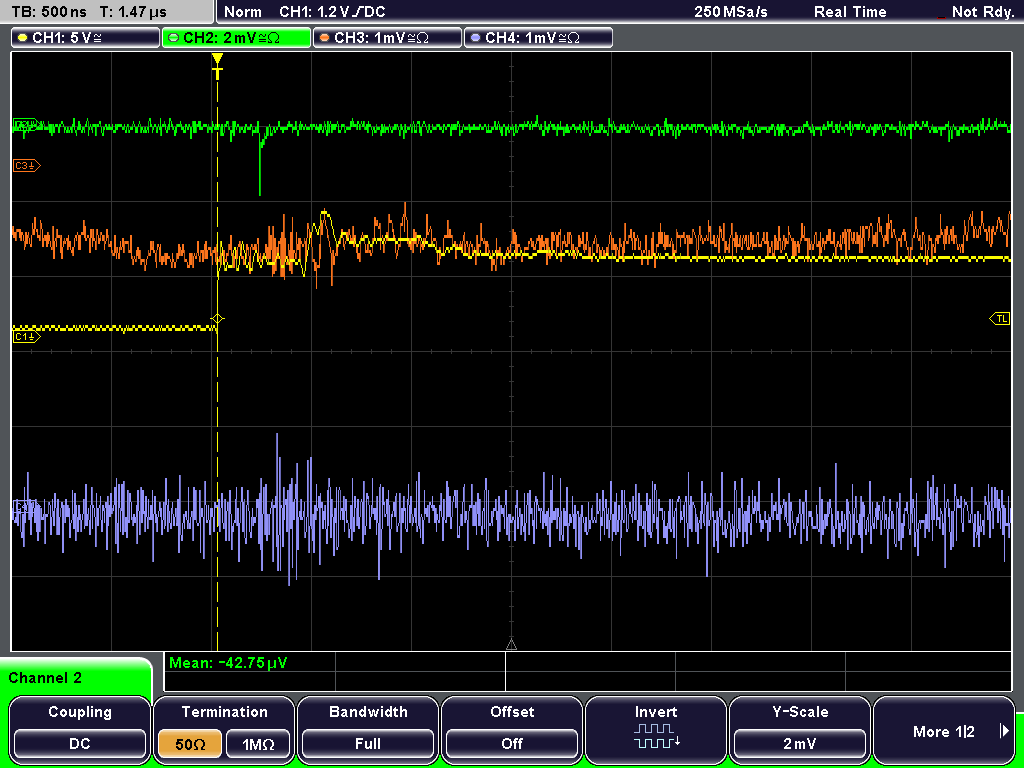
Task: Click the trigger point diamond on the waveform
Action: point(217,319)
